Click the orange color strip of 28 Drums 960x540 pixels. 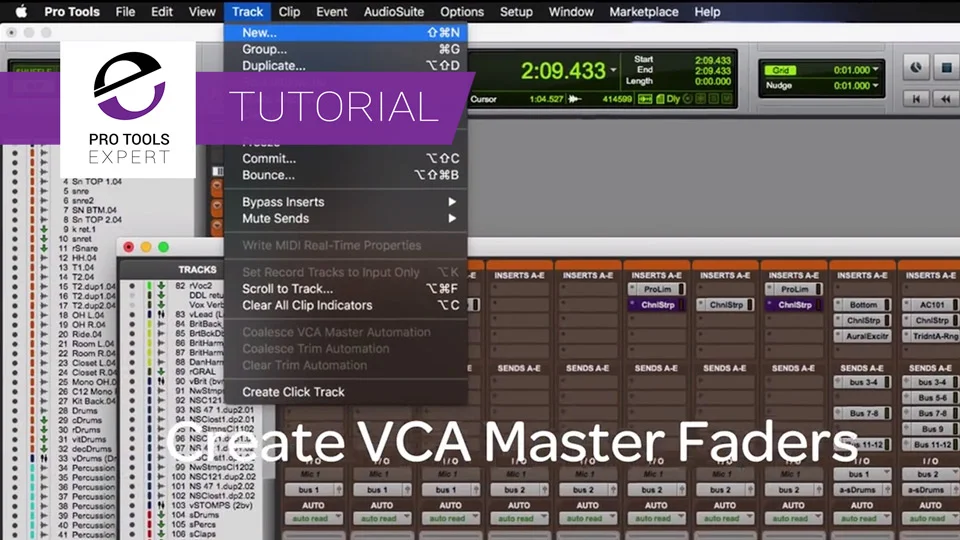(x=32, y=410)
